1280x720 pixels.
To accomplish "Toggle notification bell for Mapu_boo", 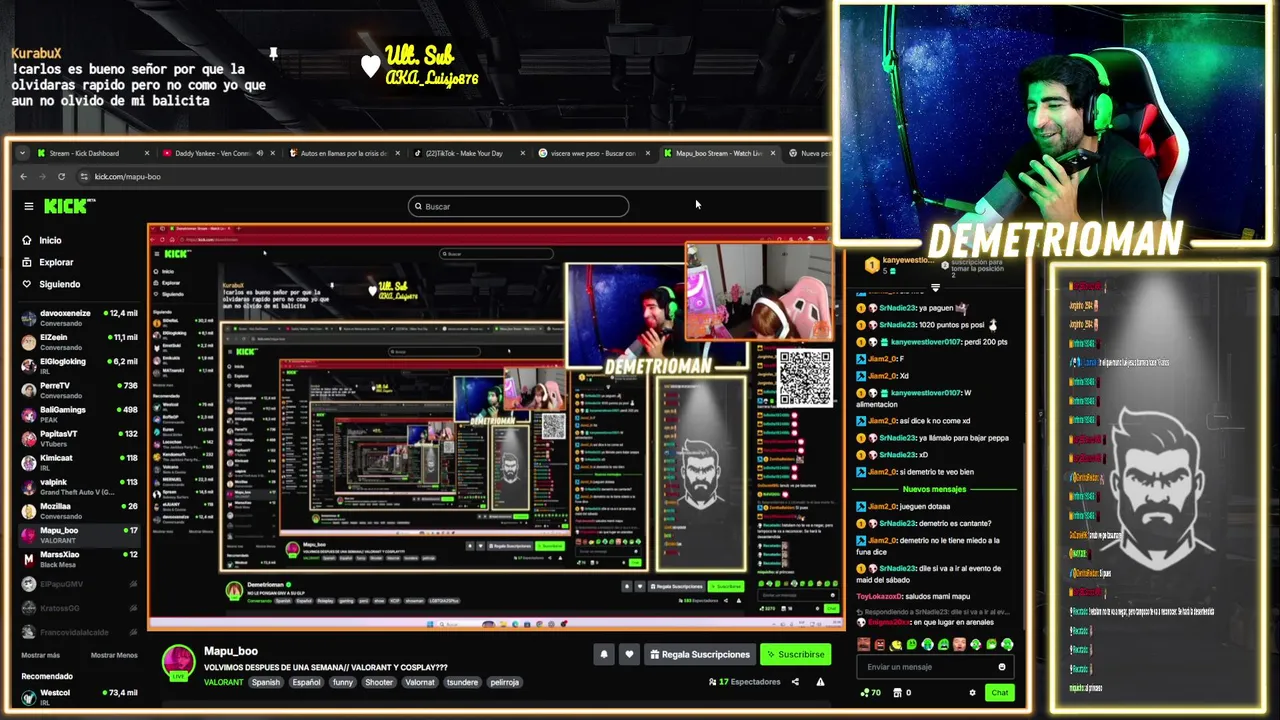I will (603, 654).
